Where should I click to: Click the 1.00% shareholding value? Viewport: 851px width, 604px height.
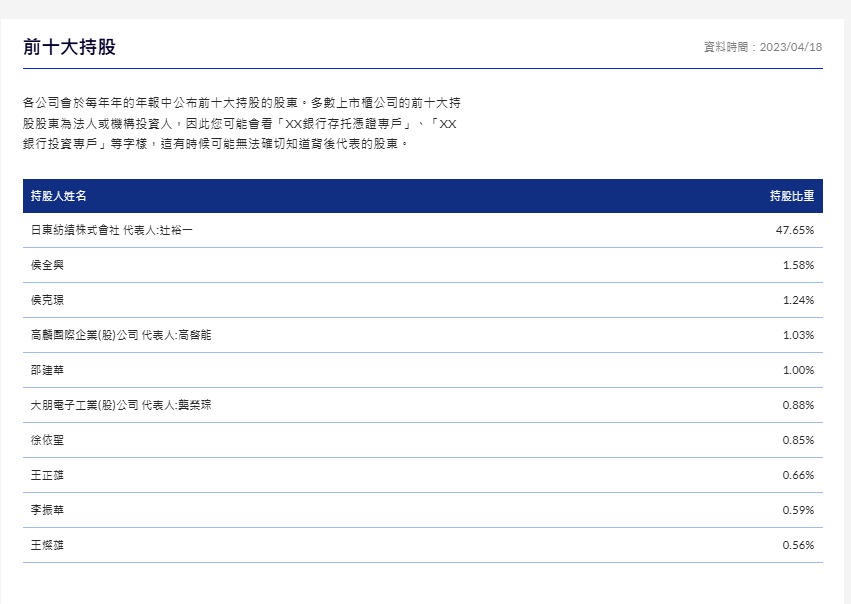tap(798, 370)
